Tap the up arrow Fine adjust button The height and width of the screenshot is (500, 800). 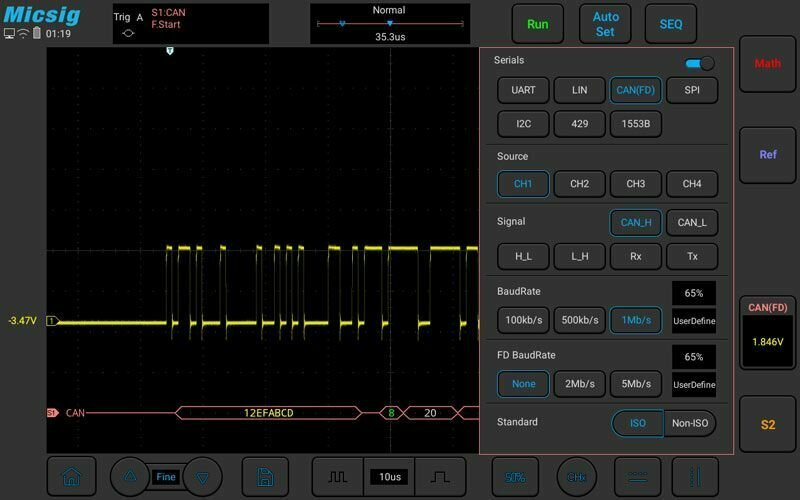pos(130,477)
